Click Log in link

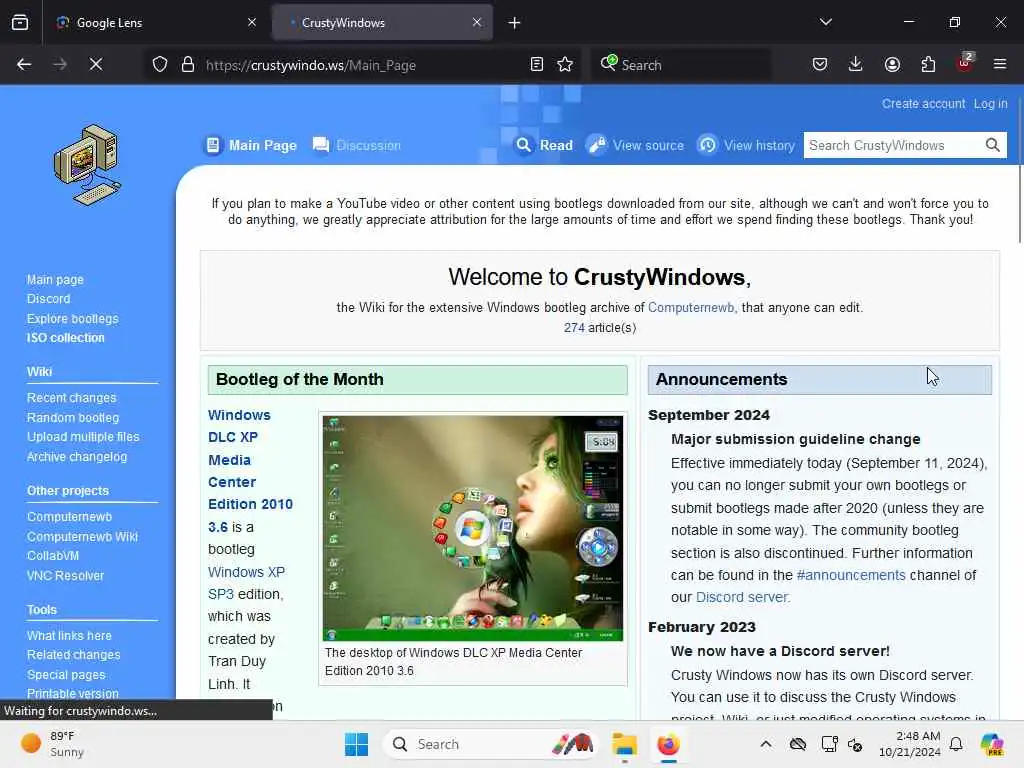pyautogui.click(x=990, y=104)
